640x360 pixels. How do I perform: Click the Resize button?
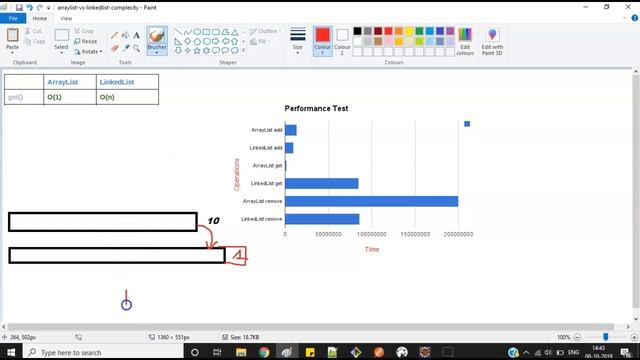pos(86,41)
